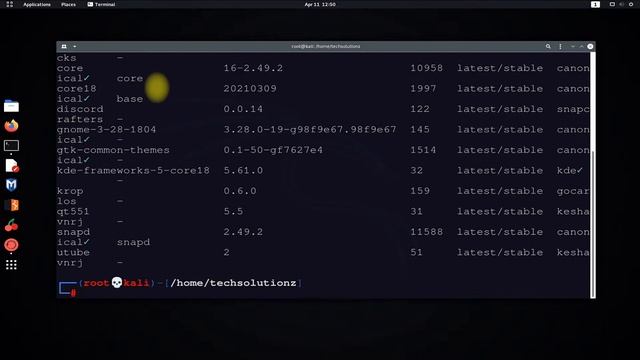Click version '16-2.49.2'

(x=253, y=68)
